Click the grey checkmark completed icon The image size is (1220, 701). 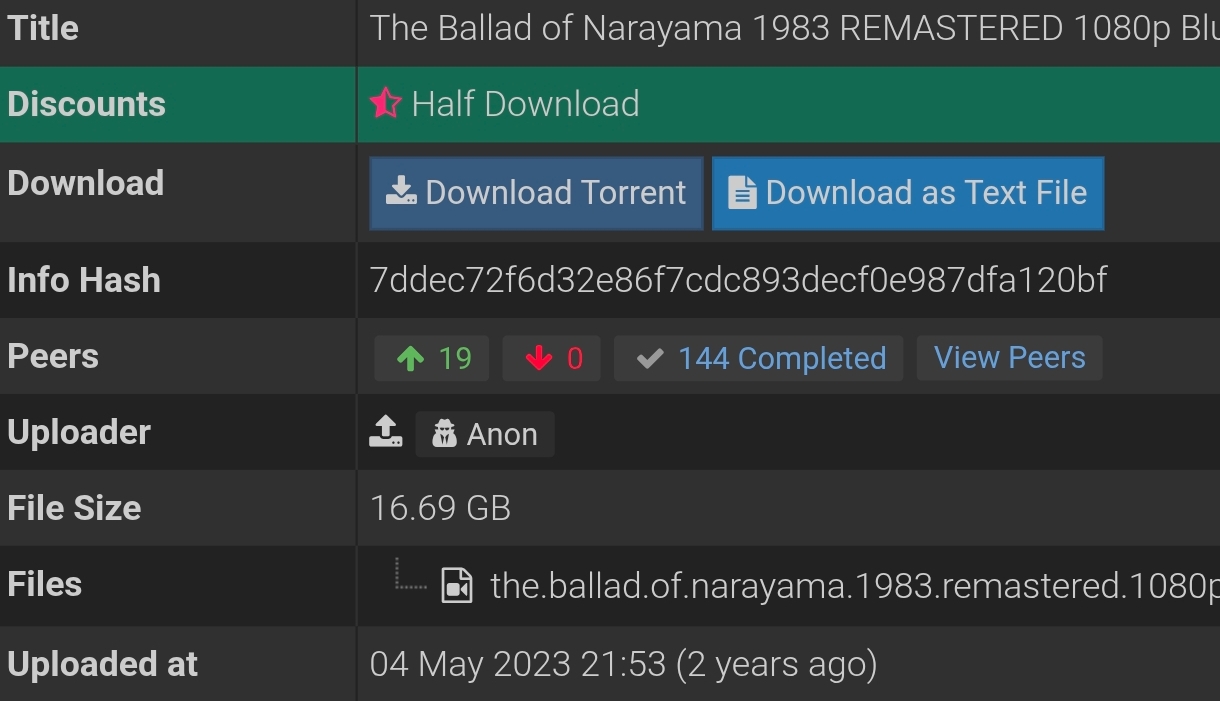tap(650, 358)
